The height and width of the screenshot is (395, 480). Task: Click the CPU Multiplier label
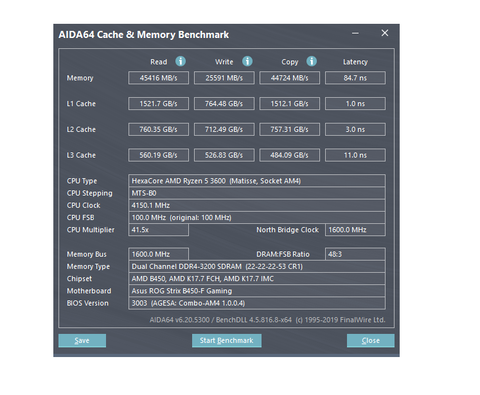point(90,230)
